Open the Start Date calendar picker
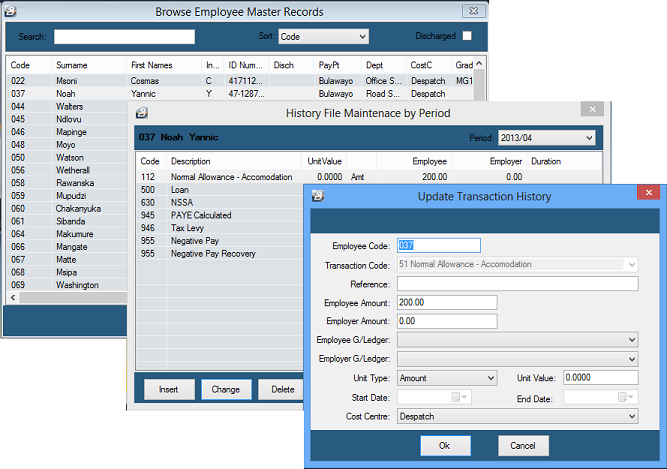The width and height of the screenshot is (667, 469). click(459, 397)
